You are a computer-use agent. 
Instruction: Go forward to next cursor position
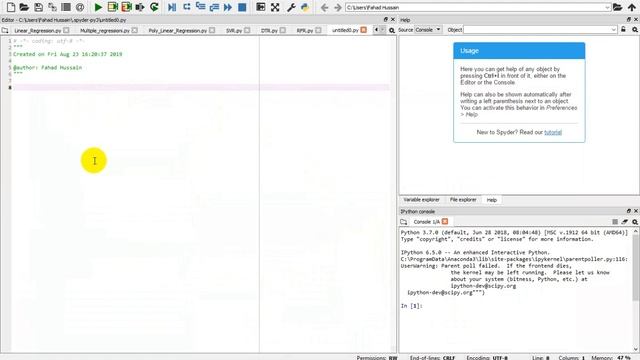(x=338, y=7)
